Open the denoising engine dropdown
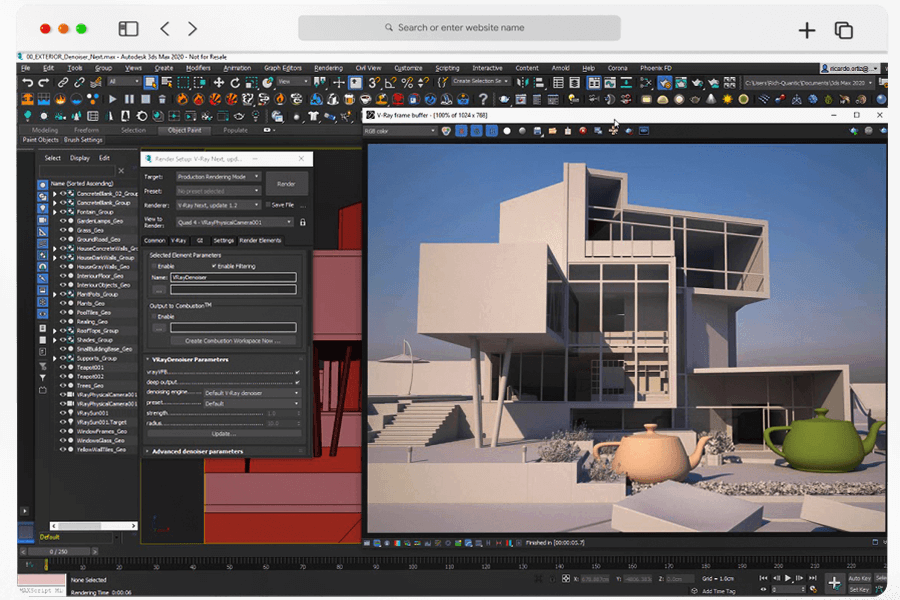The width and height of the screenshot is (900, 600). (252, 393)
